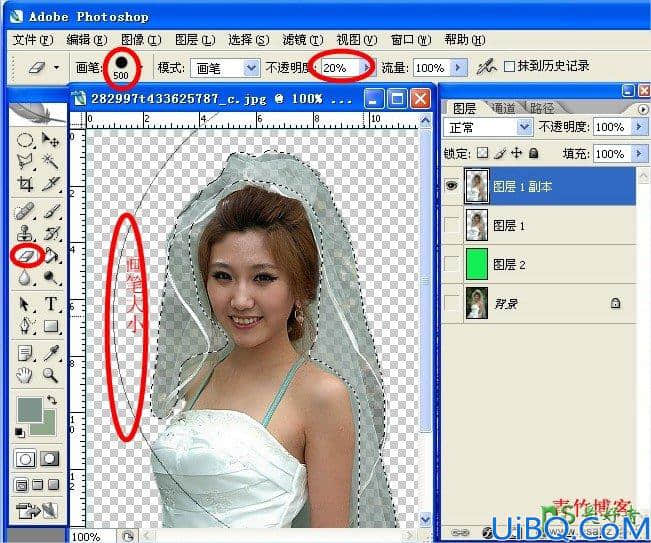The width and height of the screenshot is (651, 543).
Task: Show the 图层 1 layer
Action: 452,225
